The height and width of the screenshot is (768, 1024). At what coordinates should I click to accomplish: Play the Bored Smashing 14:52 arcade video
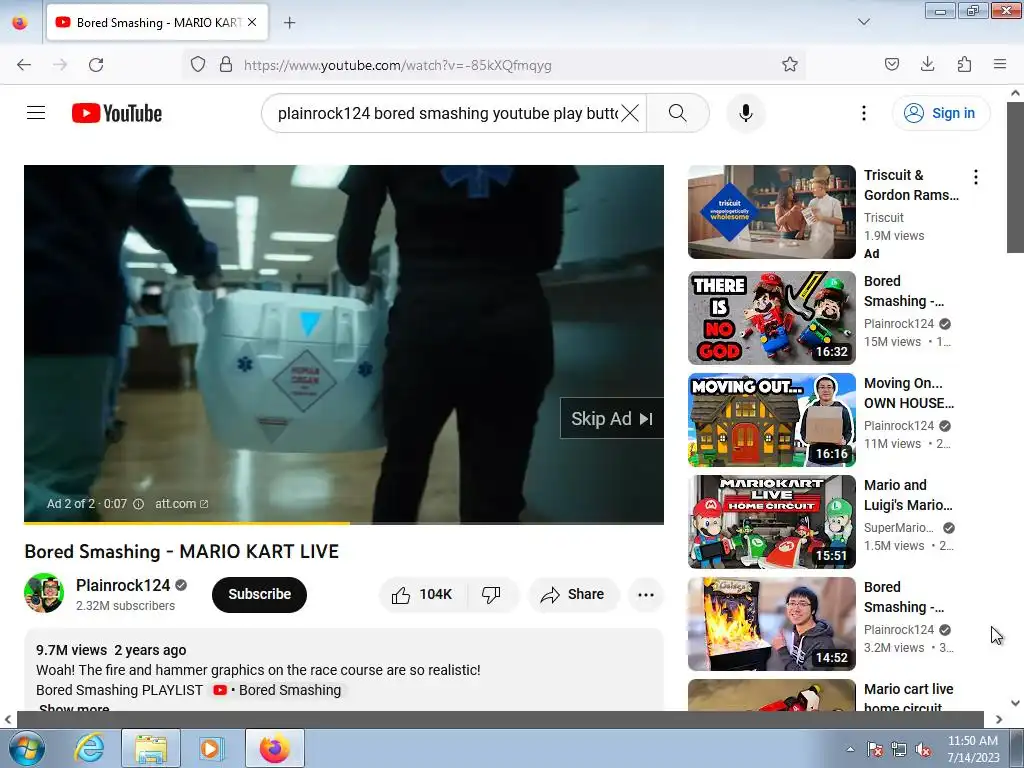pos(771,624)
